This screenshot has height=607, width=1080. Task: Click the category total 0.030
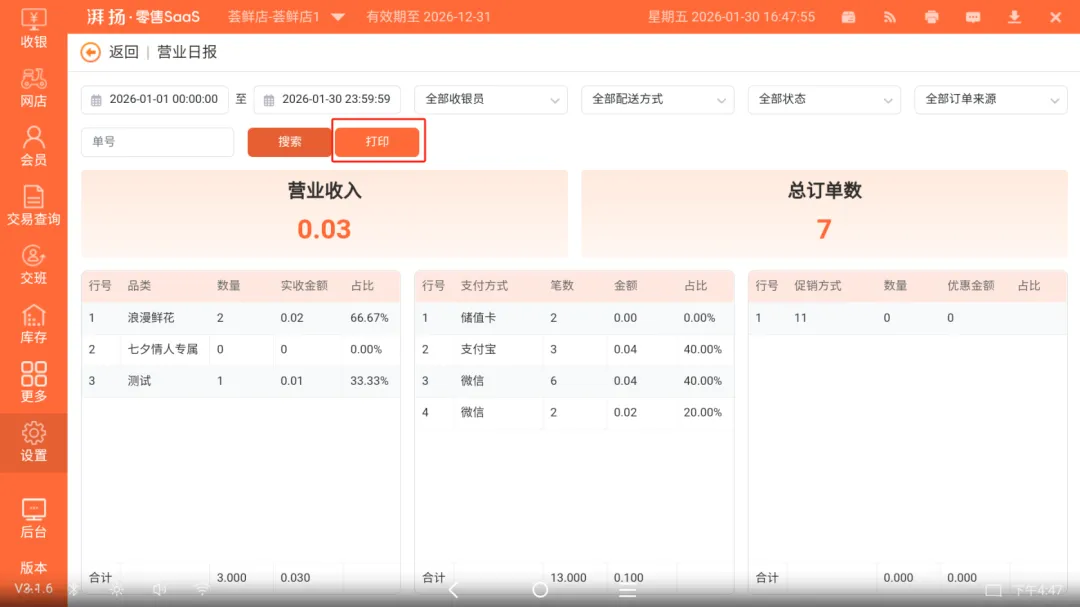(x=295, y=578)
